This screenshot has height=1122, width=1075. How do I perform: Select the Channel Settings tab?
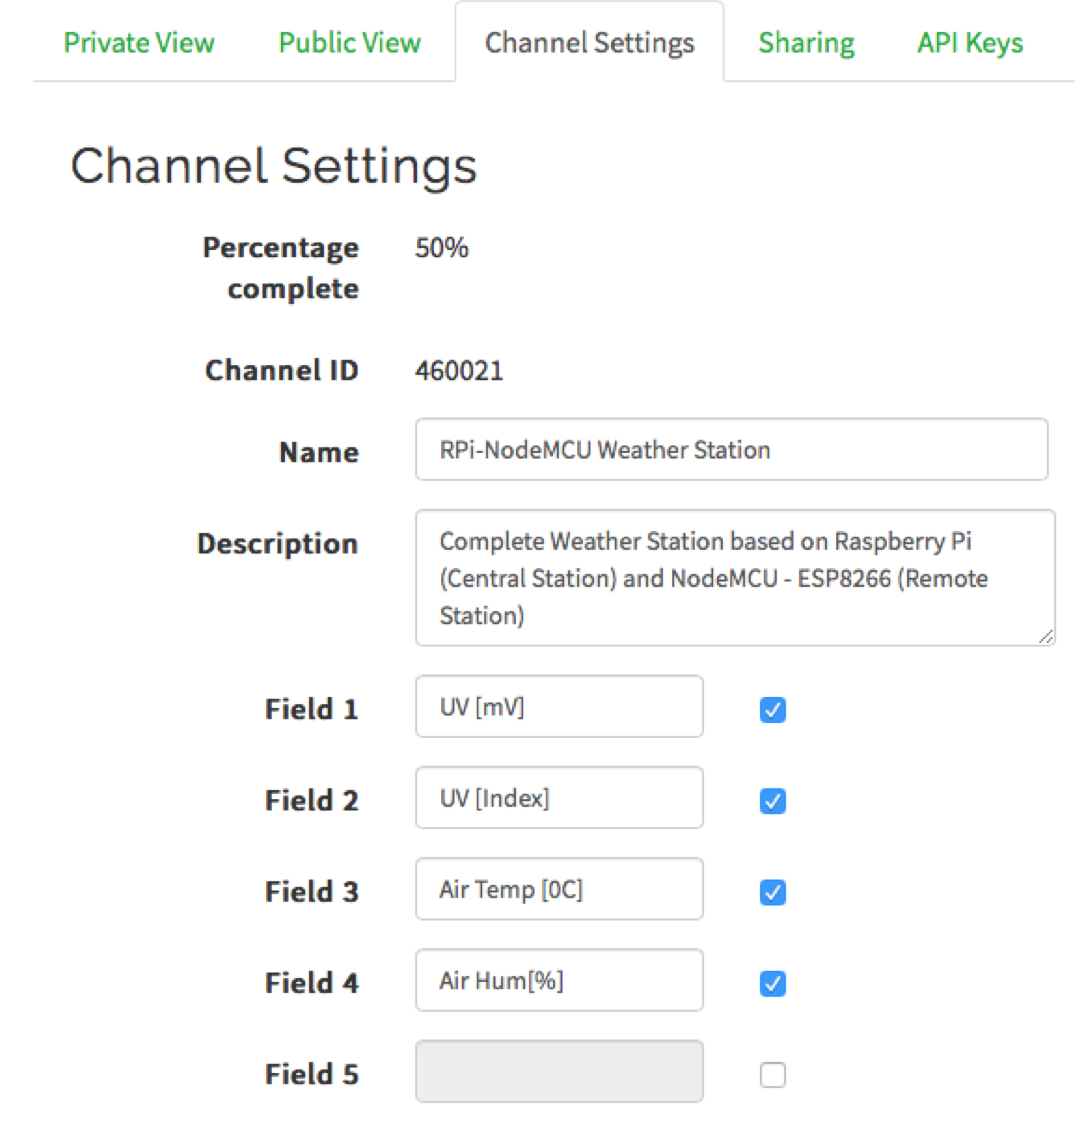coord(589,43)
